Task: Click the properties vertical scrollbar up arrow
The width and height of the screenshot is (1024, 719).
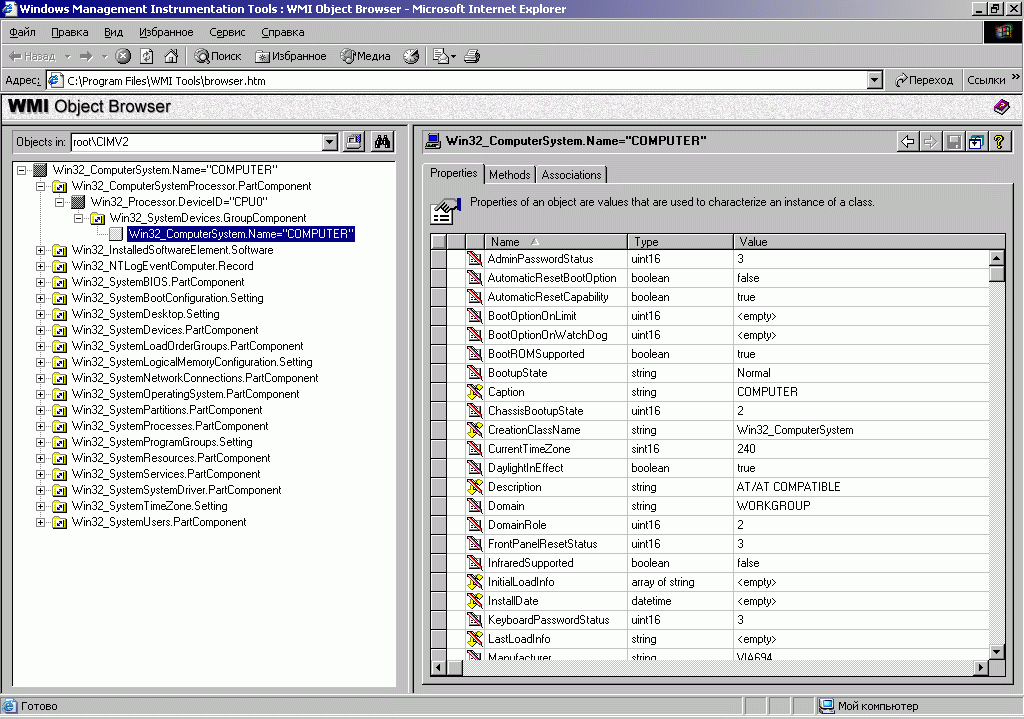Action: coord(997,258)
